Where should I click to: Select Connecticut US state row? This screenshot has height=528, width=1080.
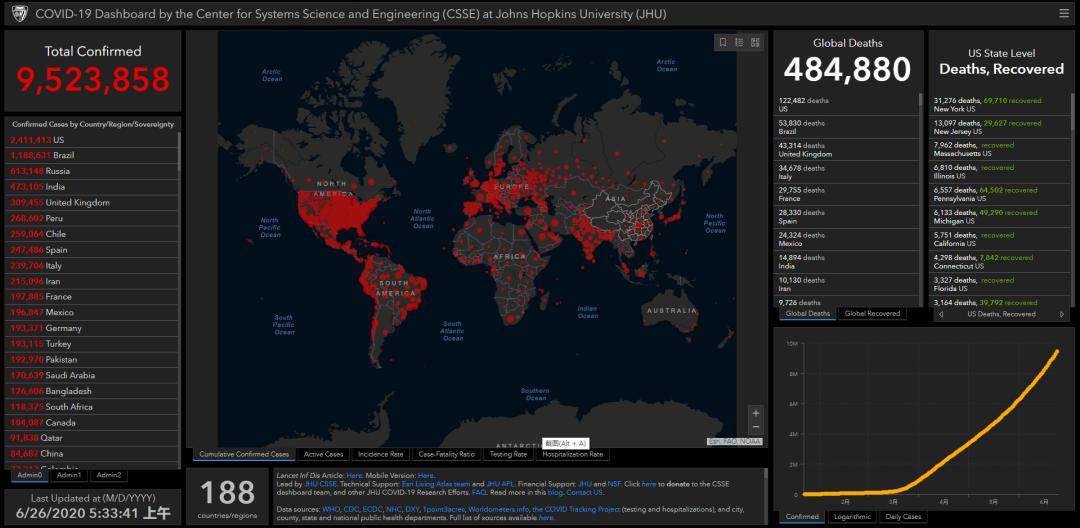[x=1000, y=262]
